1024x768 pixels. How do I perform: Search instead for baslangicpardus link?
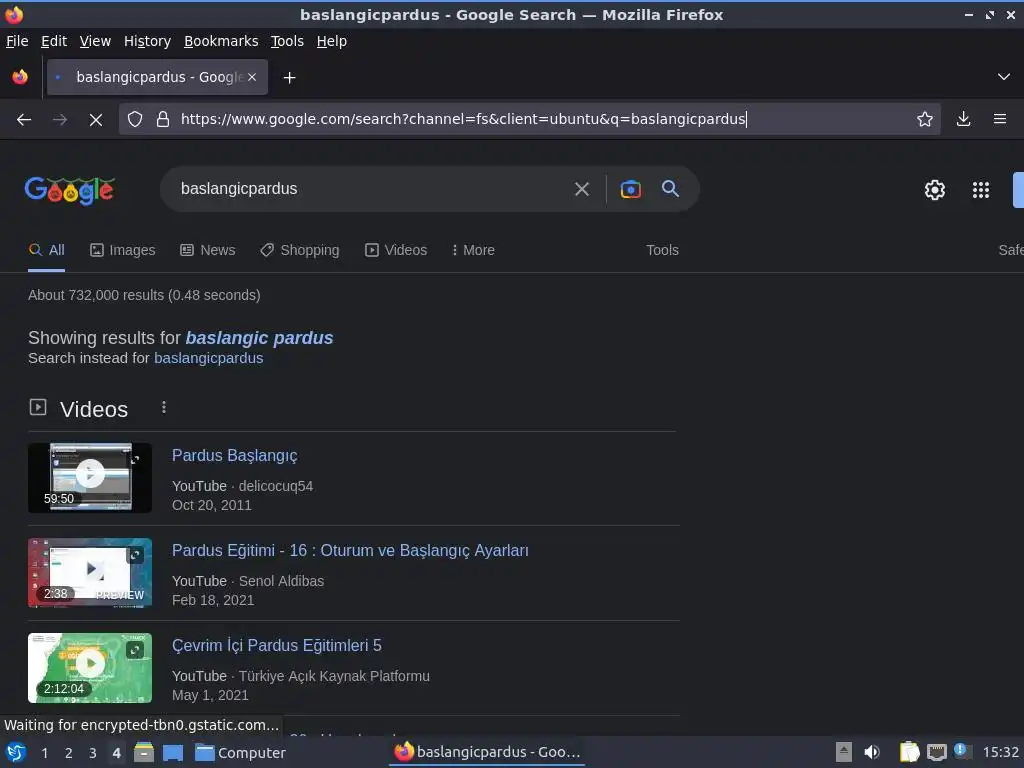tap(208, 358)
